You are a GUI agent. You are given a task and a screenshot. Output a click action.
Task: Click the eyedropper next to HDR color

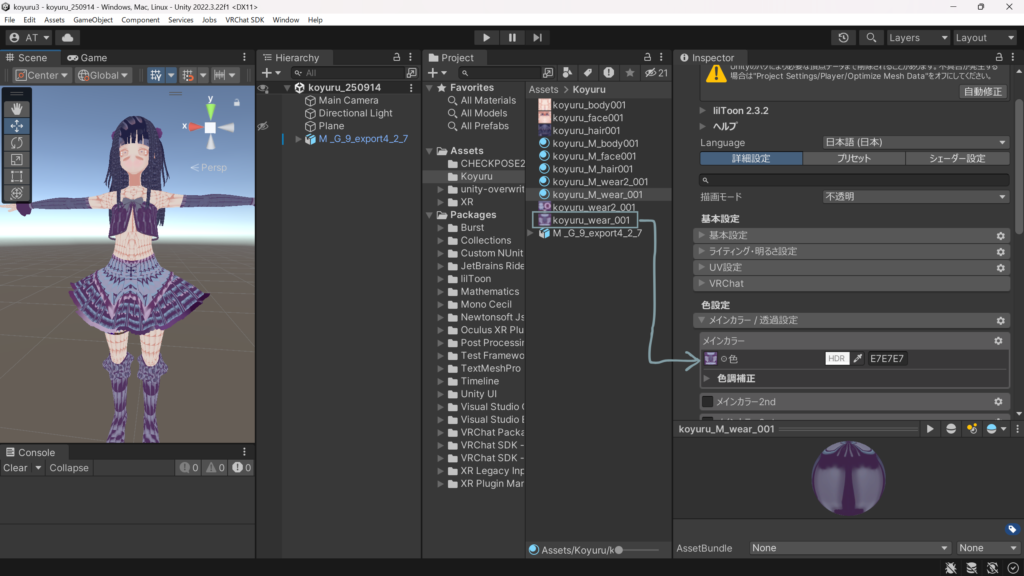tap(857, 358)
